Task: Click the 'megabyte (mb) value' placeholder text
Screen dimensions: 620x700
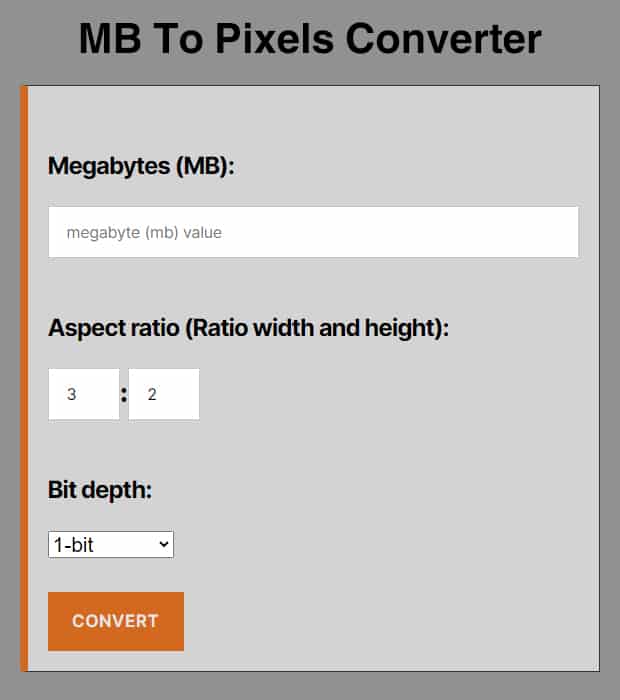Action: [144, 232]
